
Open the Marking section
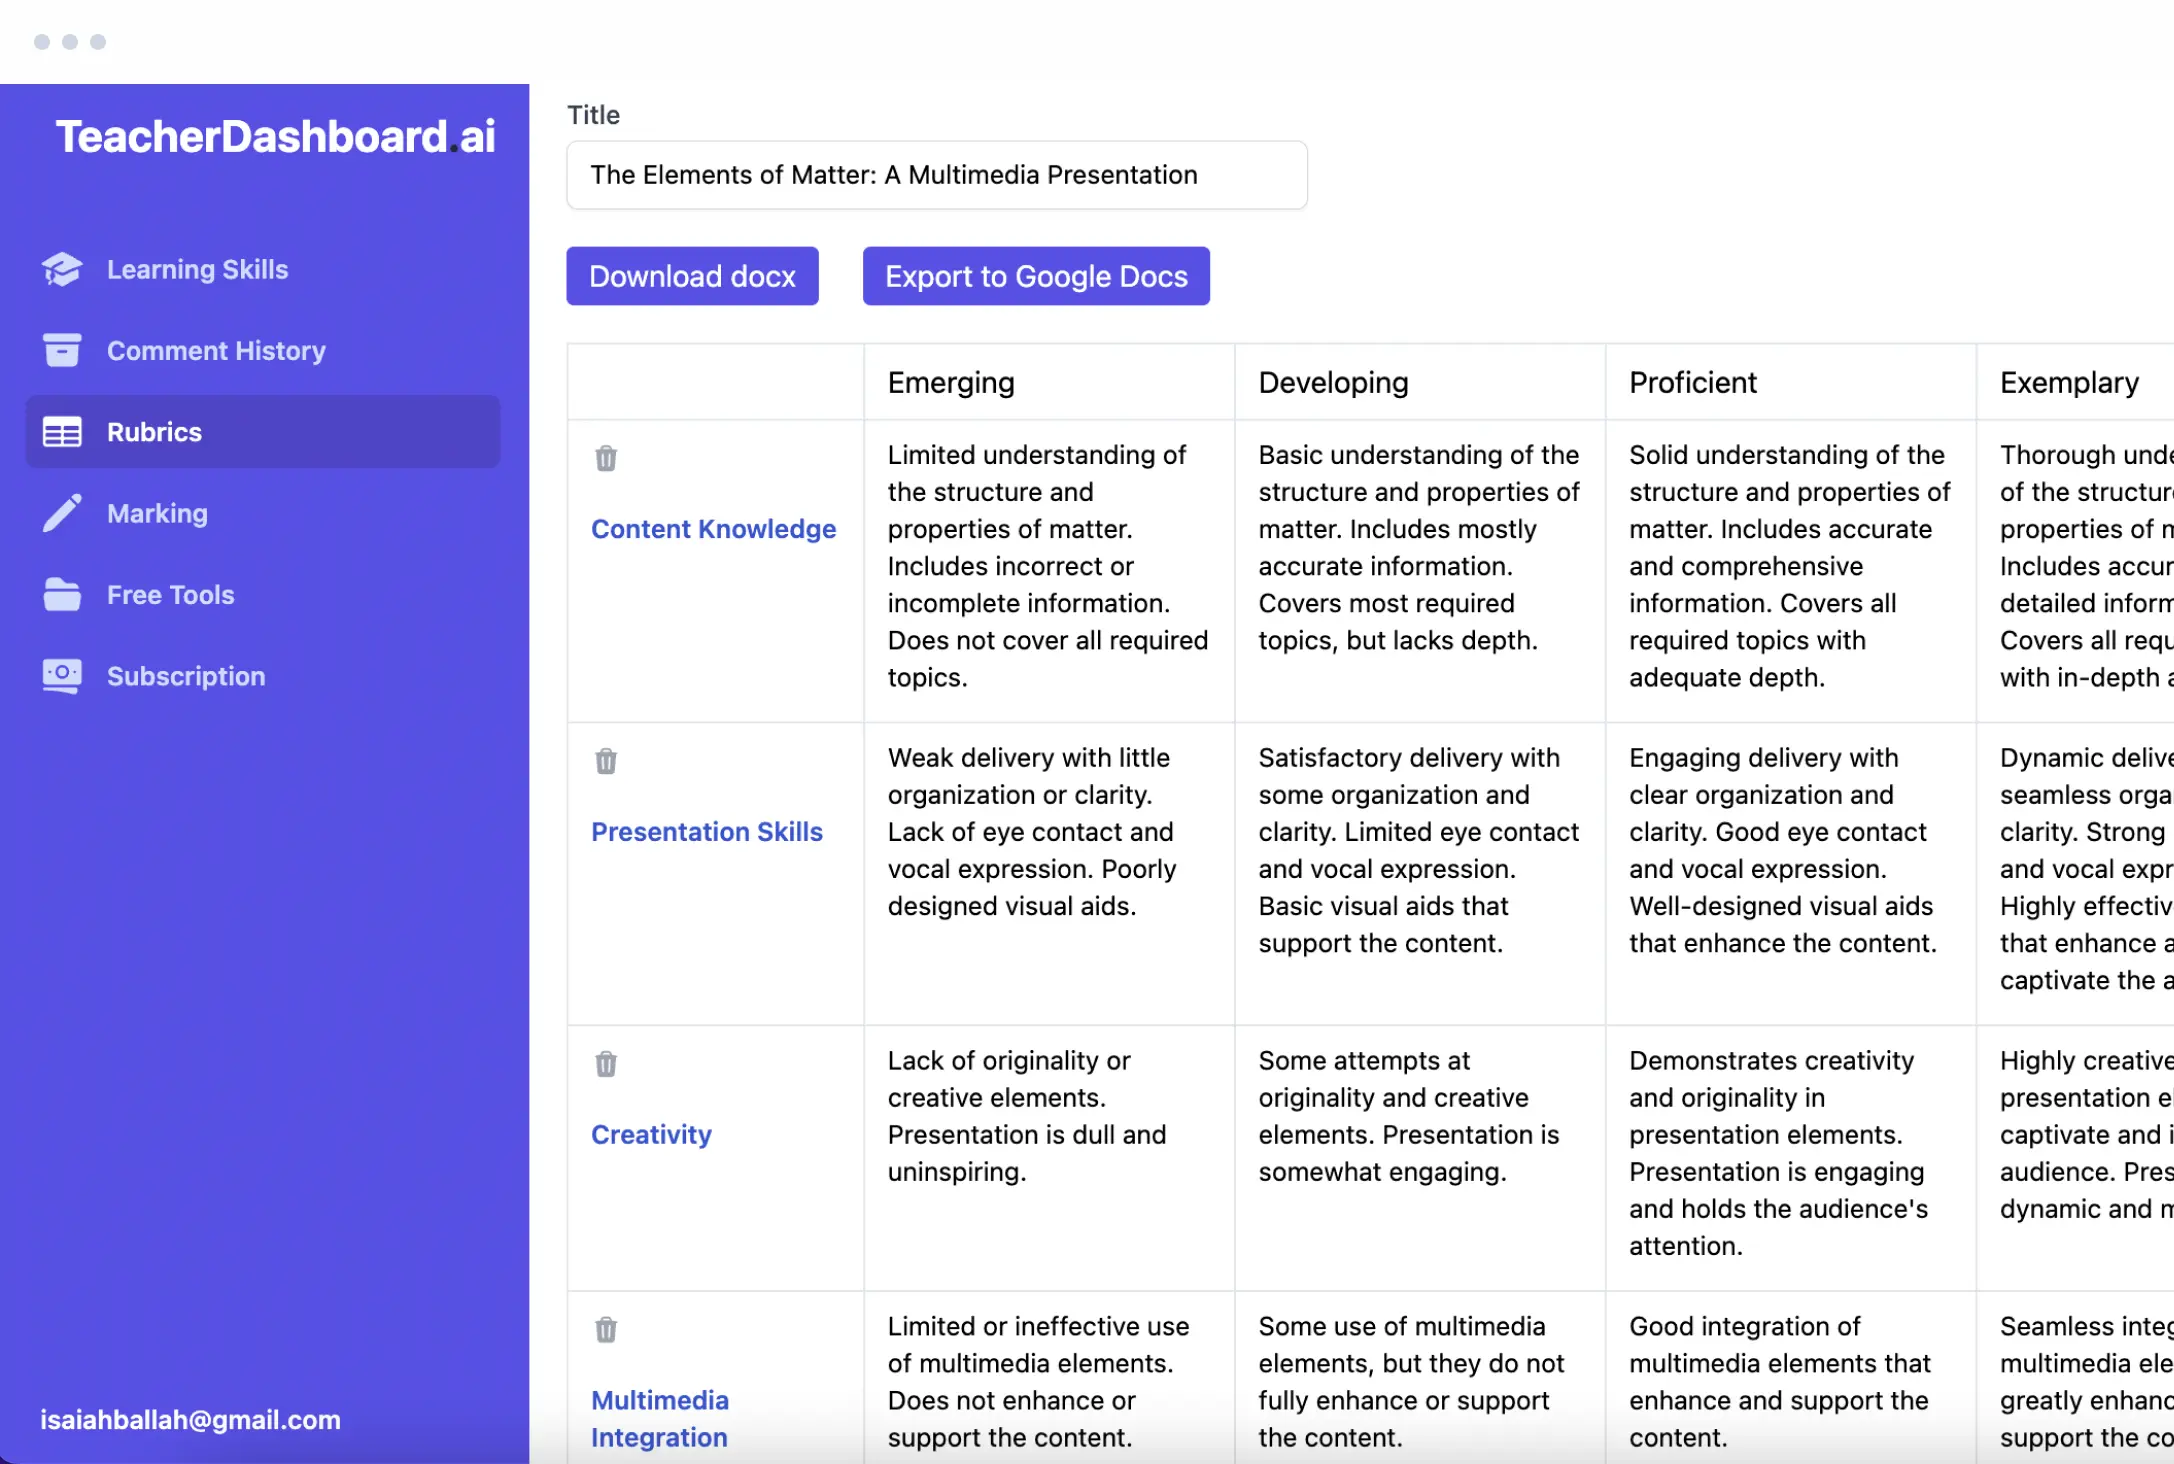tap(157, 513)
